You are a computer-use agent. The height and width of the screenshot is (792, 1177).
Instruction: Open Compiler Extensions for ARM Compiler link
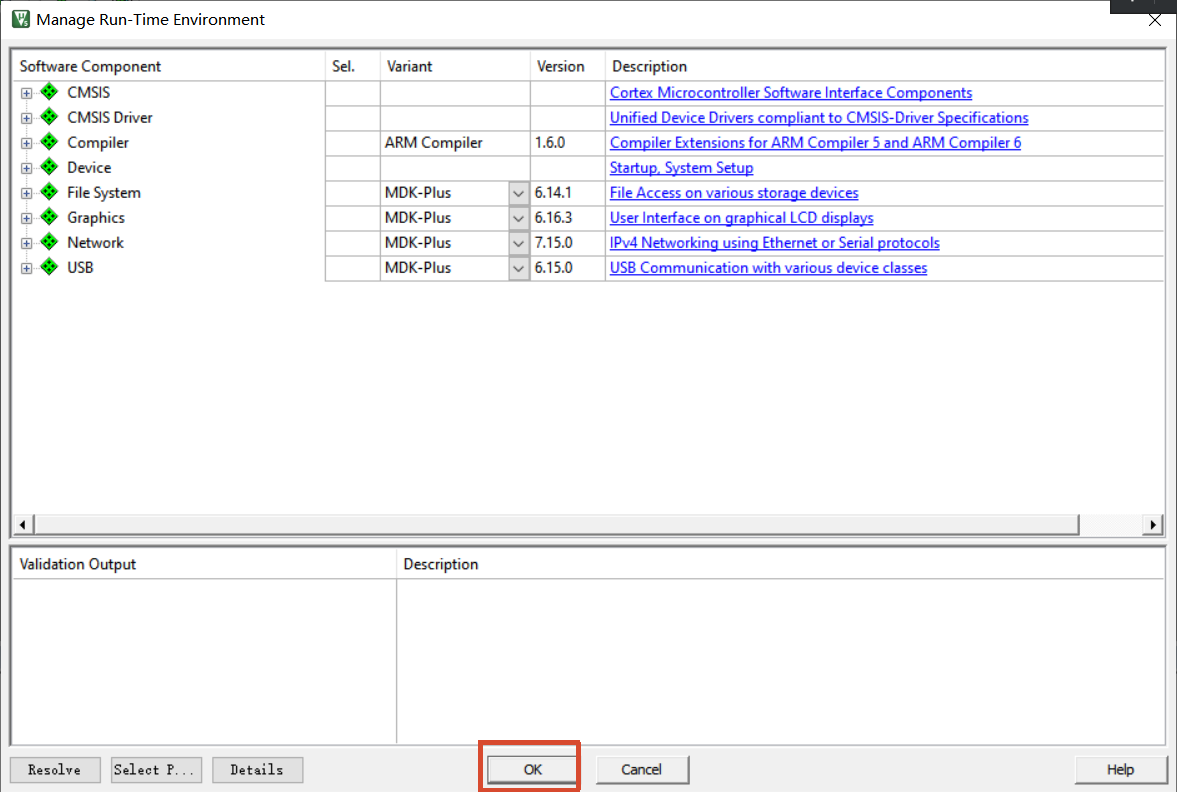815,143
